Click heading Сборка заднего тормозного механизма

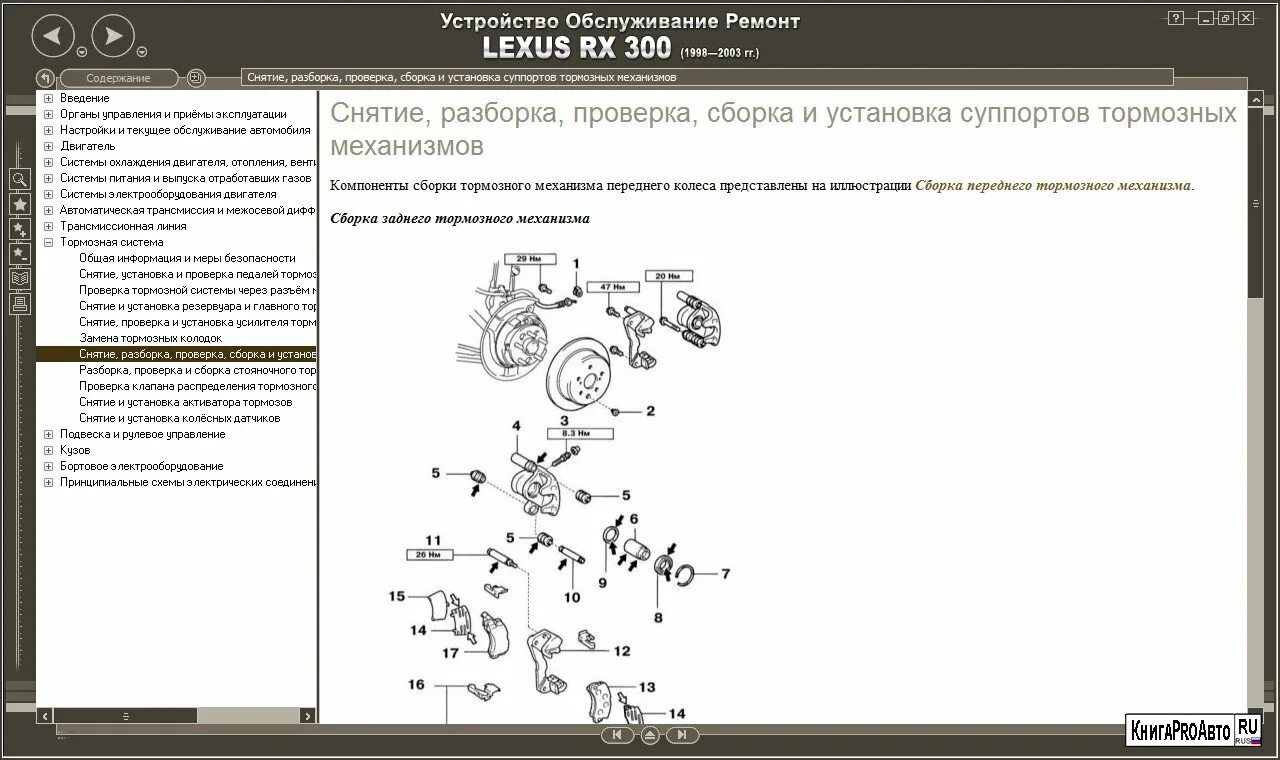point(460,218)
